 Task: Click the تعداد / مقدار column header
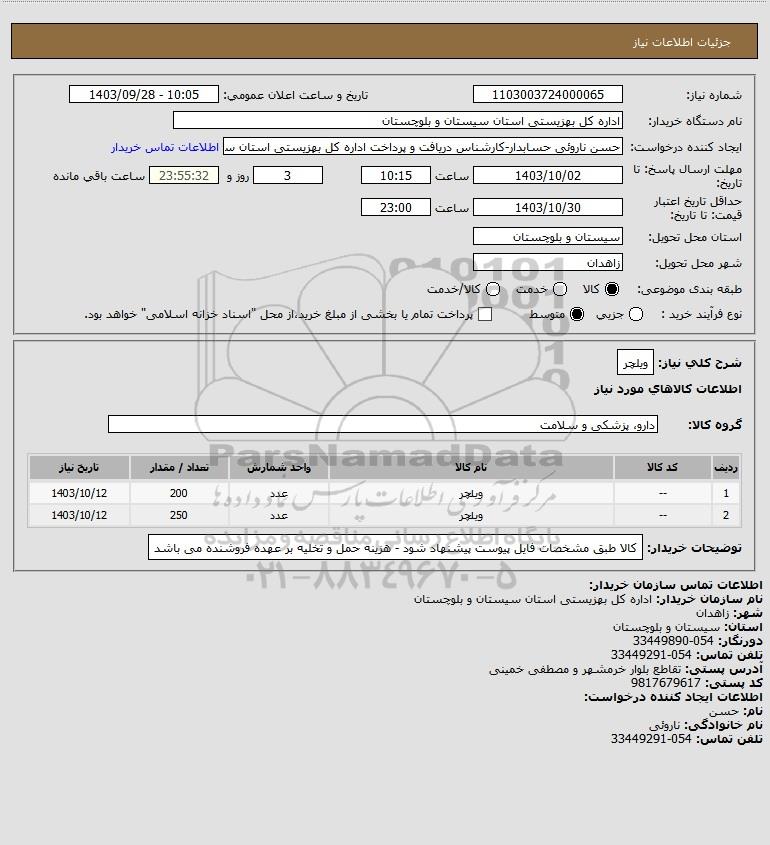[179, 468]
